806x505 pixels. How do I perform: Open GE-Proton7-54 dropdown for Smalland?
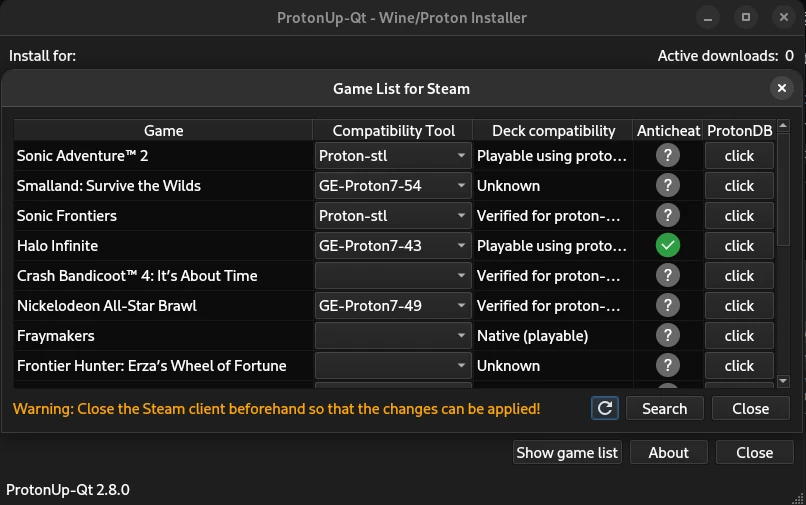pos(393,186)
